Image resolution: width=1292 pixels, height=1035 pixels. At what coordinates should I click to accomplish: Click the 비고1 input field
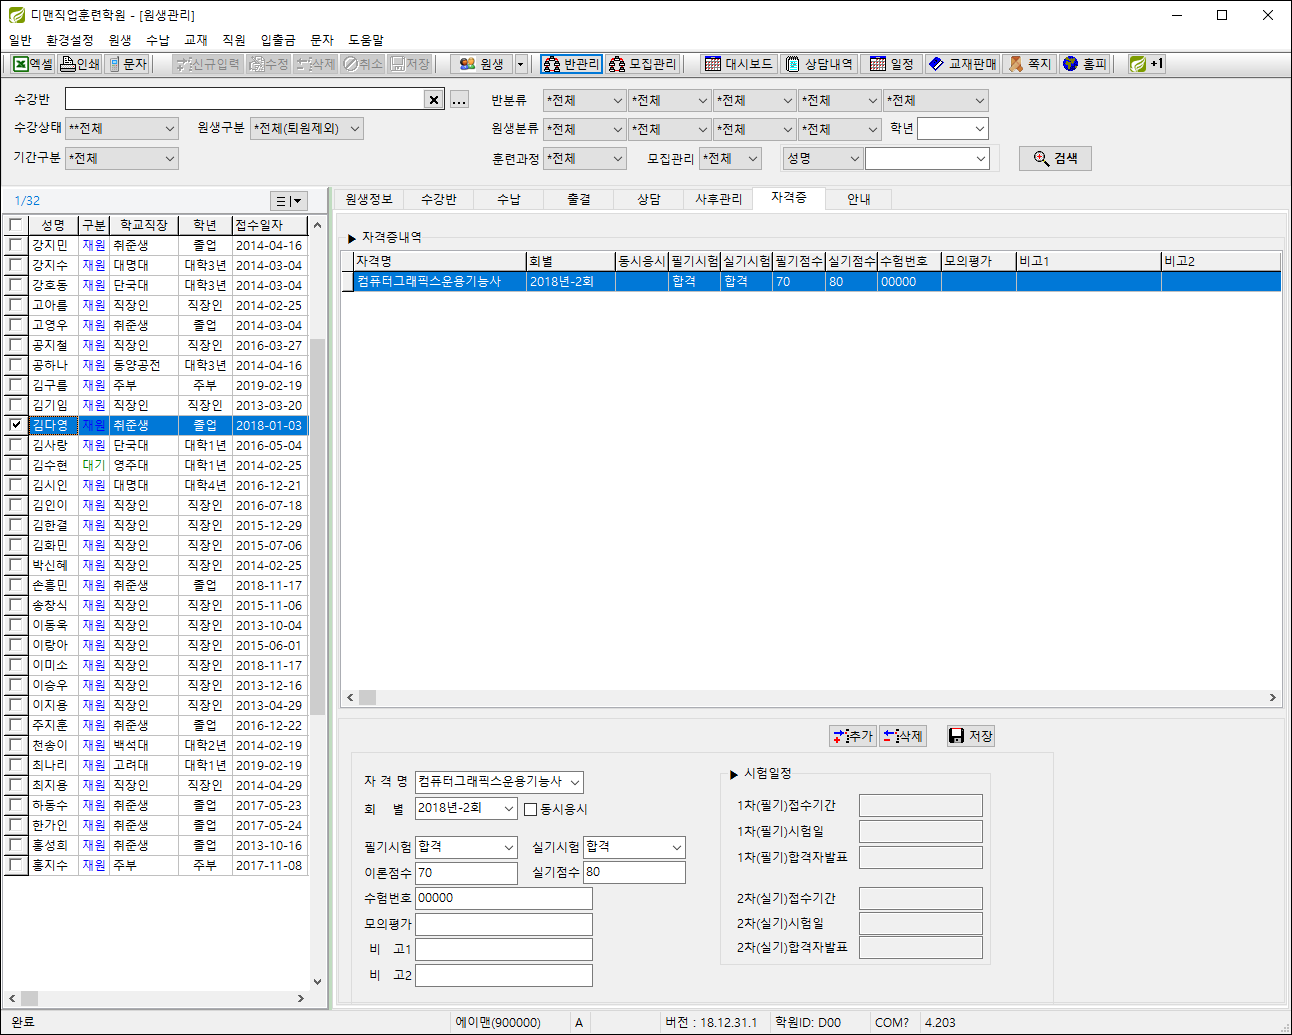click(504, 950)
